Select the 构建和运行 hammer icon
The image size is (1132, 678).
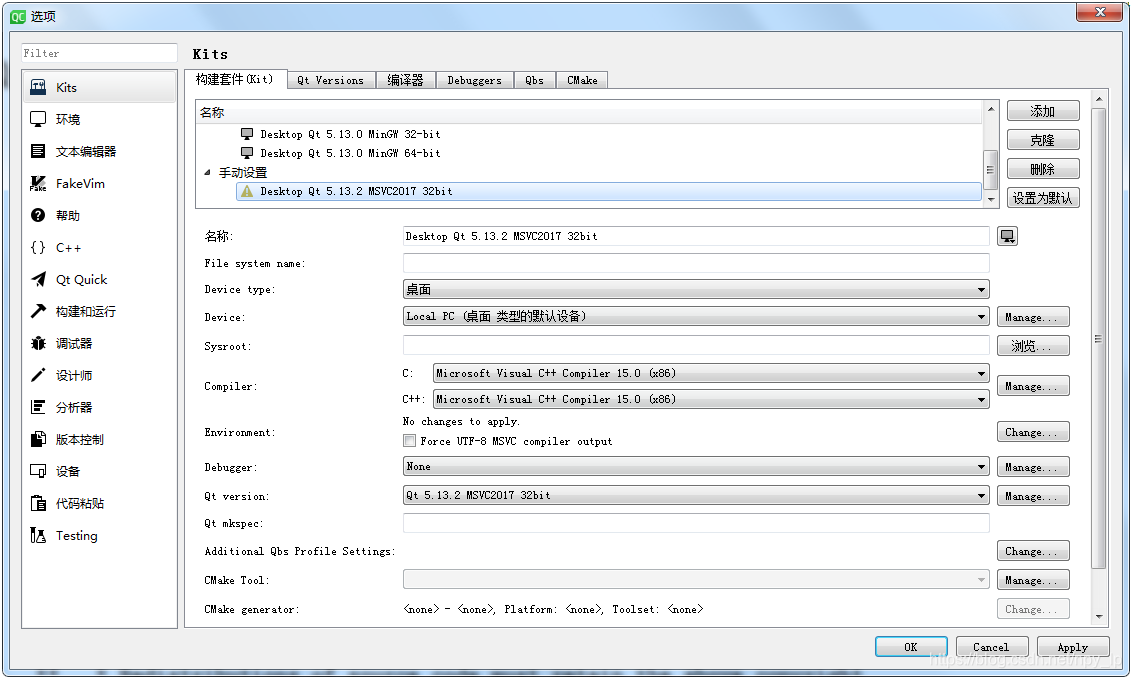point(38,311)
